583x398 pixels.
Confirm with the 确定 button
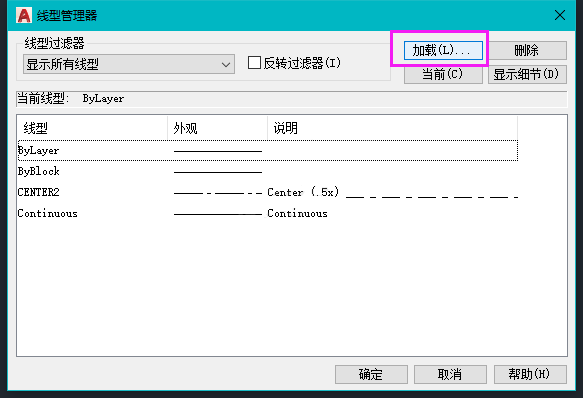click(371, 374)
